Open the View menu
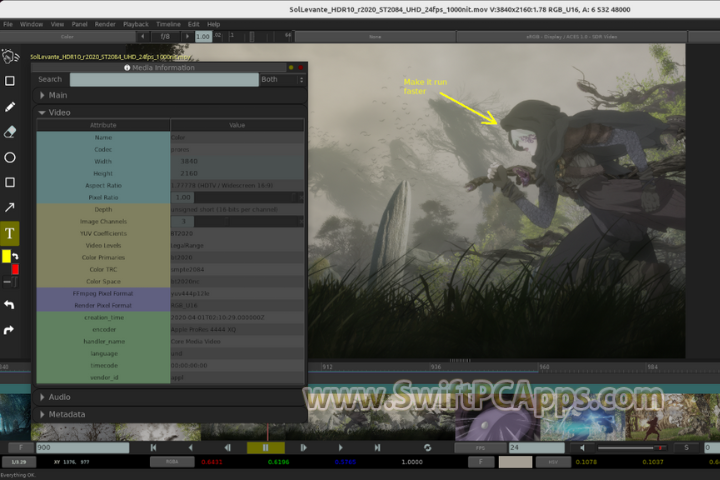The height and width of the screenshot is (480, 720). point(57,24)
